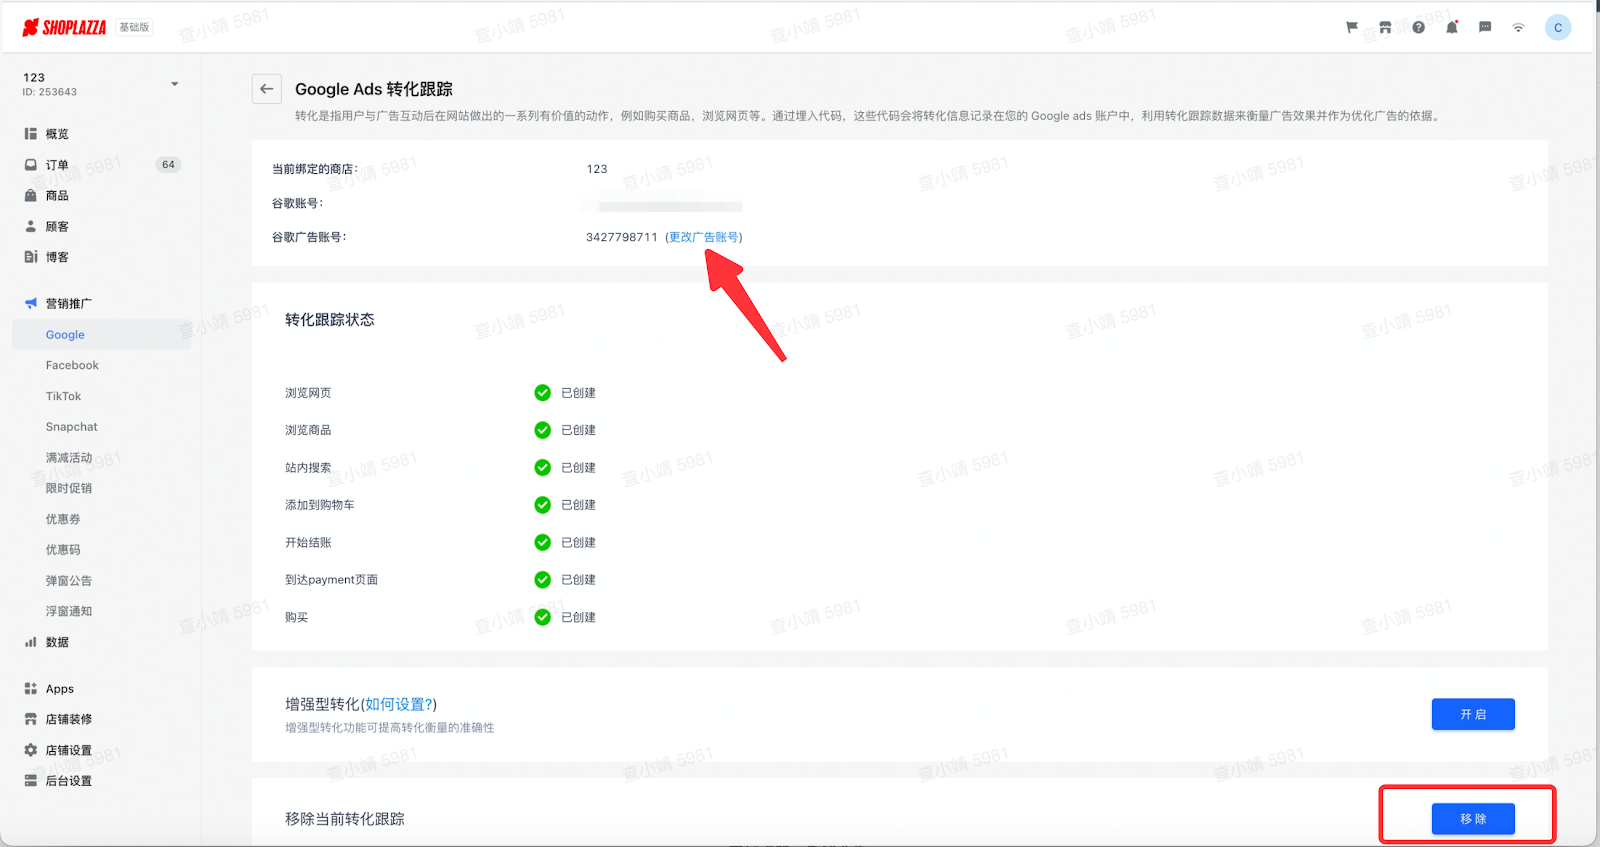
Task: Open the help question mark icon
Action: pyautogui.click(x=1418, y=28)
